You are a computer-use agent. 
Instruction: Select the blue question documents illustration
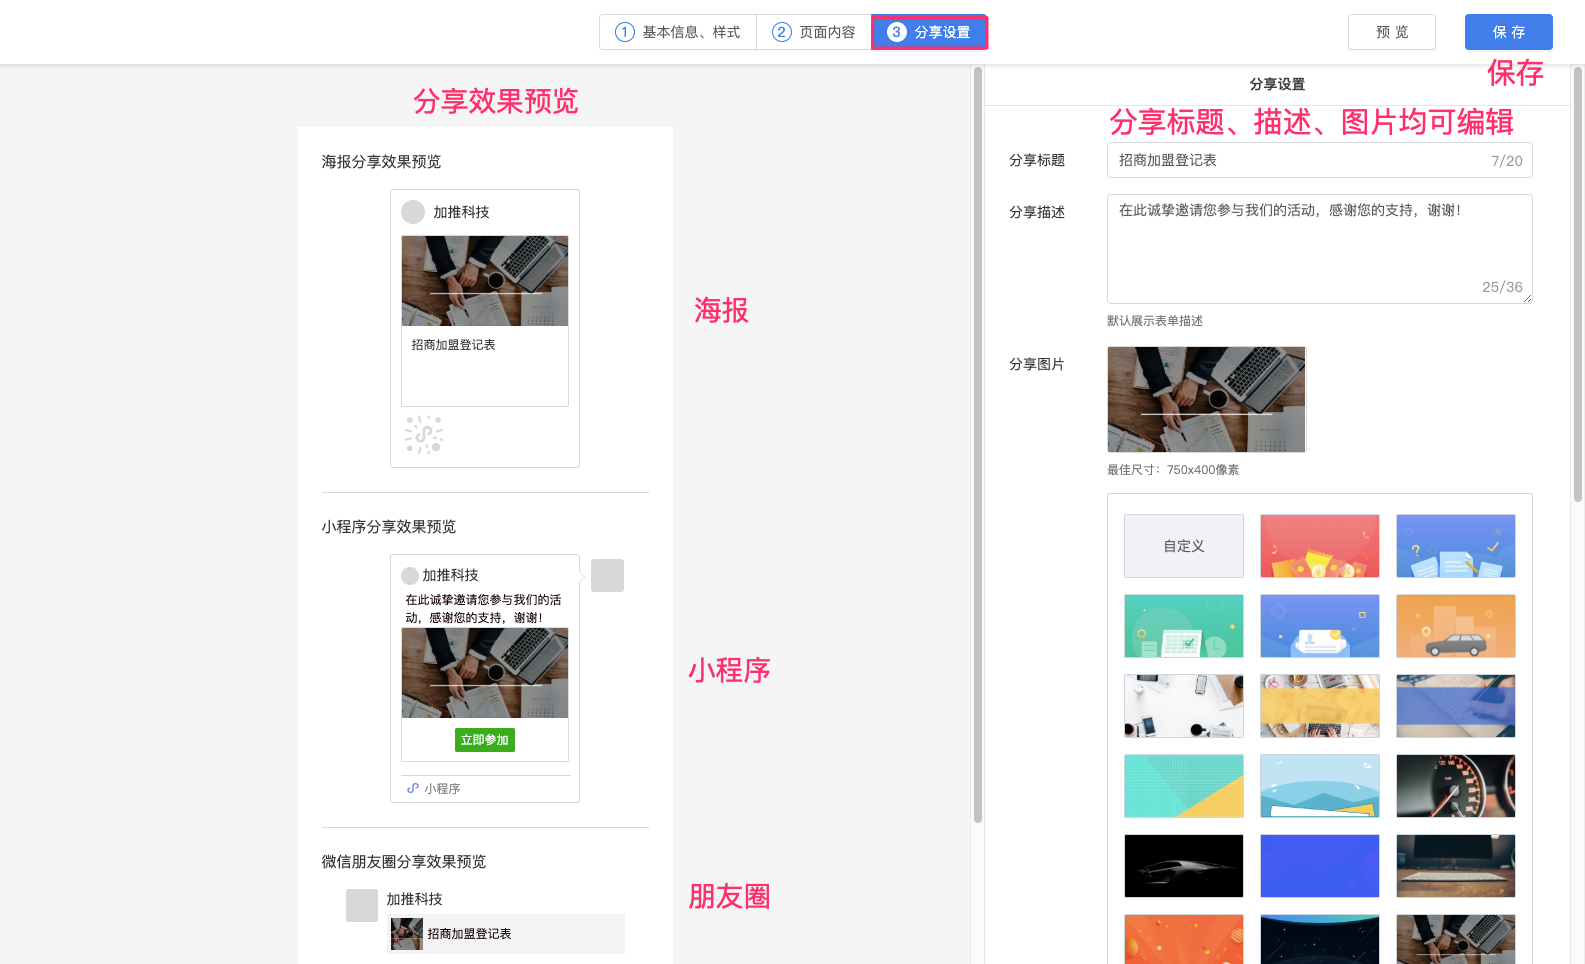[1456, 546]
